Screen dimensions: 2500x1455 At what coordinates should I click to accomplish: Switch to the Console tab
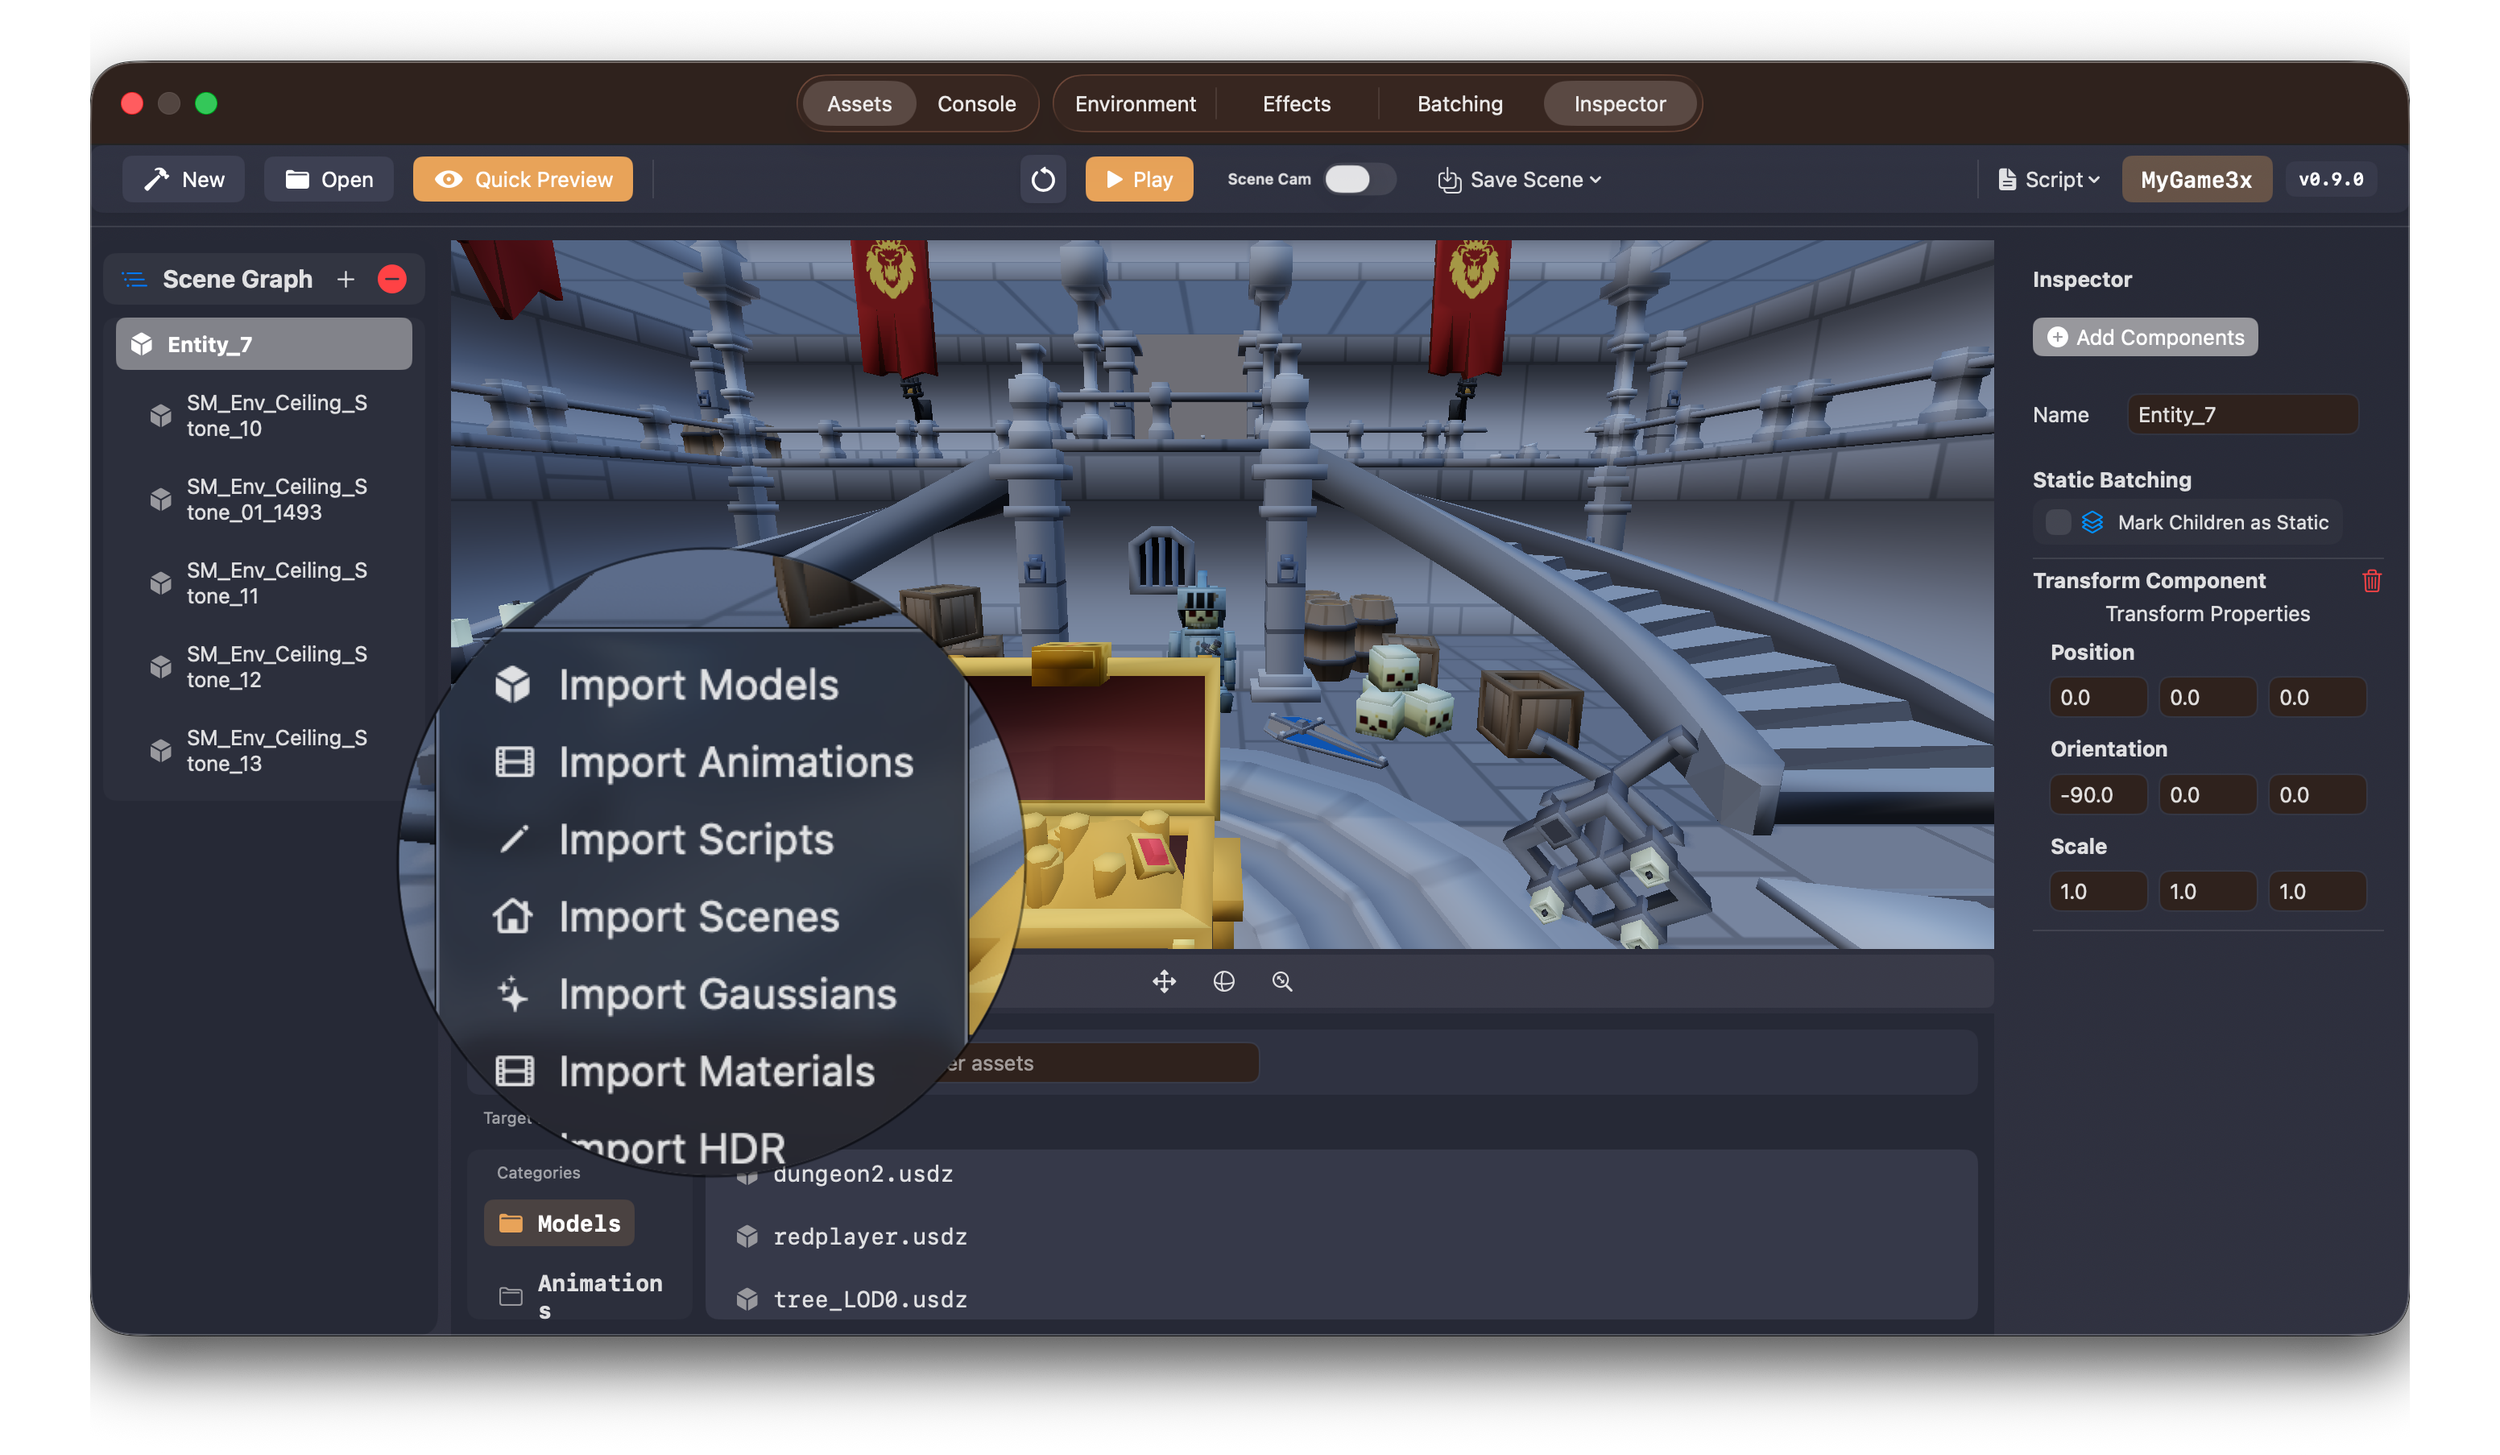[976, 104]
